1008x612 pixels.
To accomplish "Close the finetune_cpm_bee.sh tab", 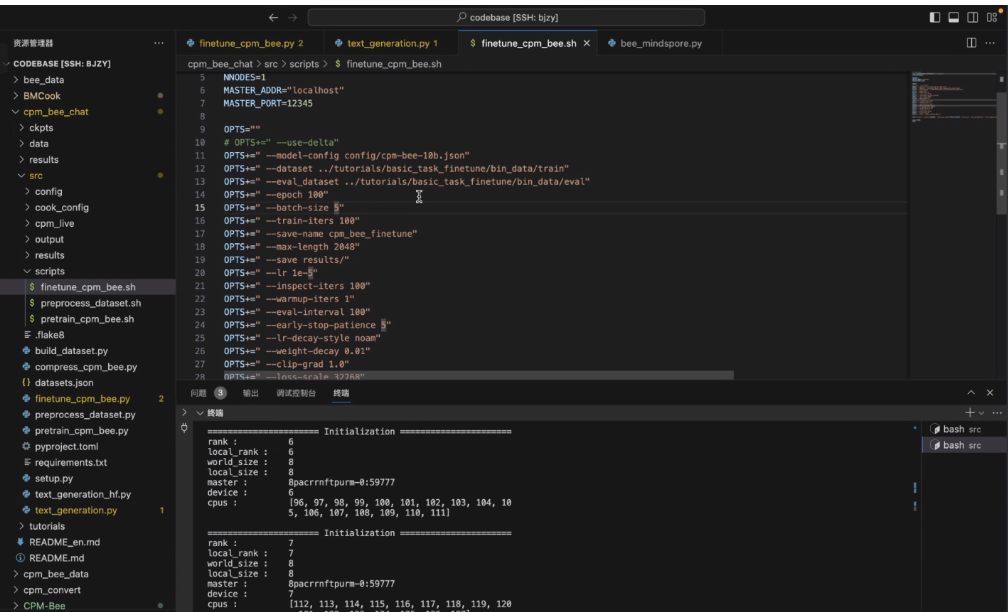I will (587, 44).
